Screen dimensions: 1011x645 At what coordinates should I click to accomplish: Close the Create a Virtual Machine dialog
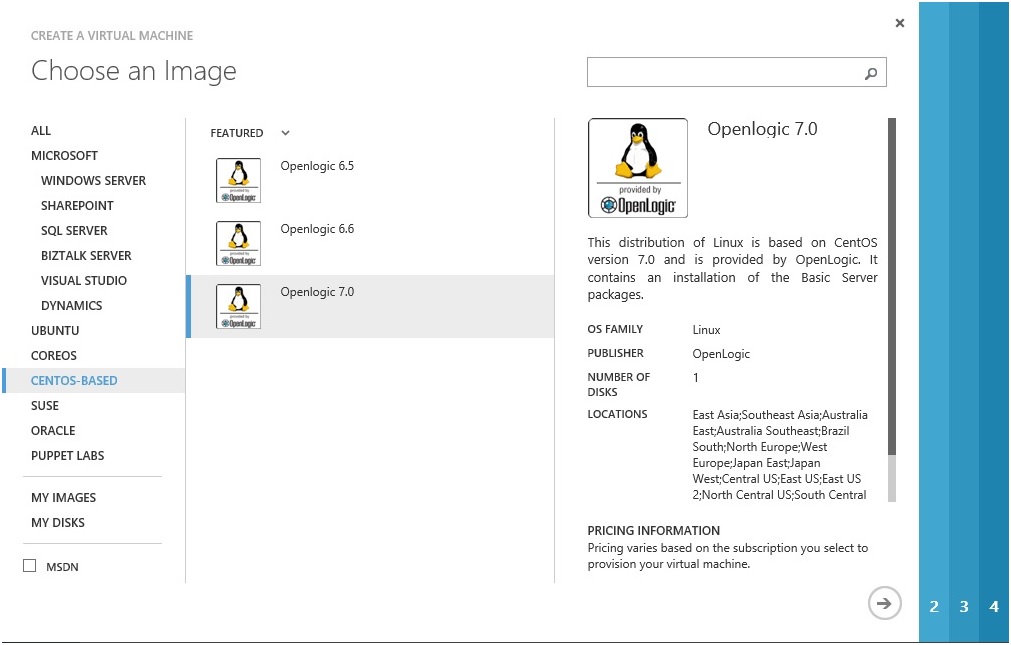(899, 23)
